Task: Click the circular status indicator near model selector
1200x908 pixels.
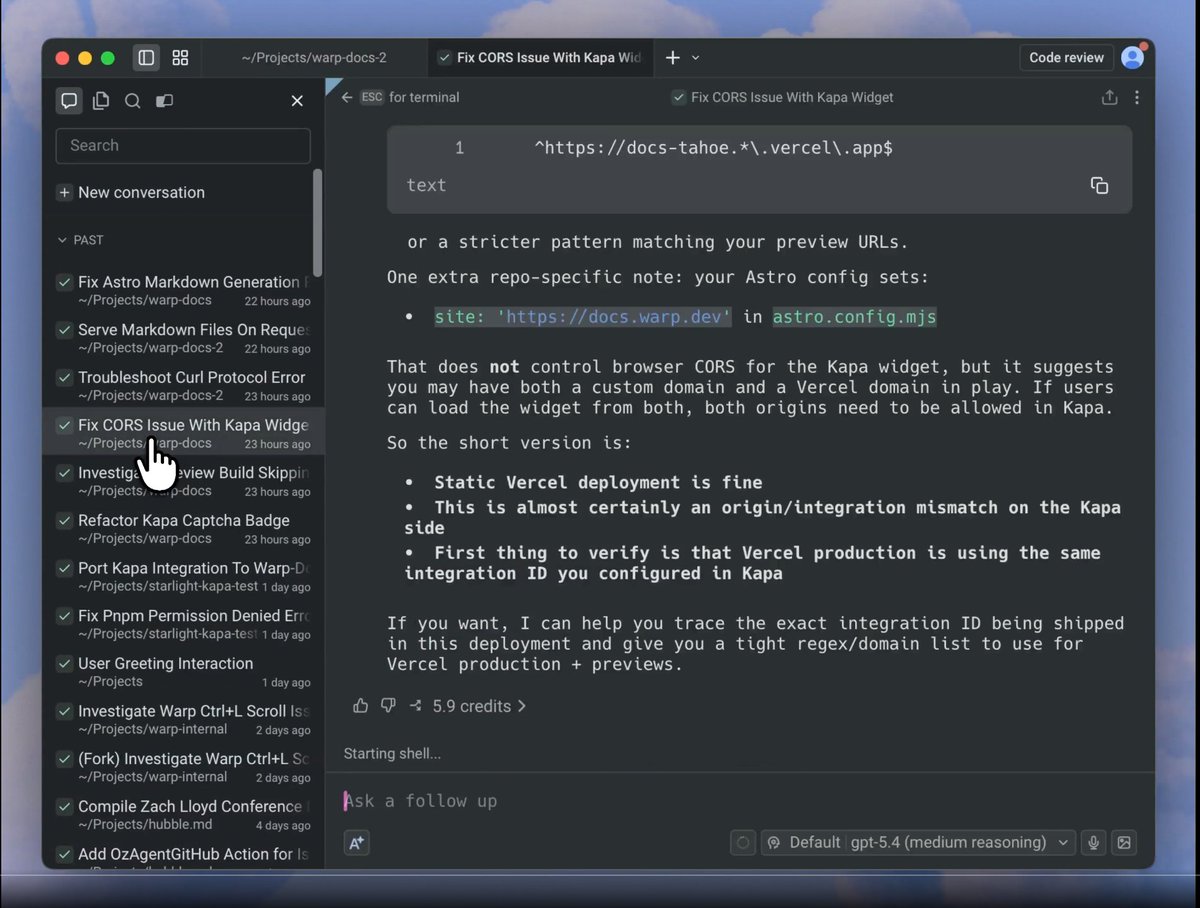Action: [x=743, y=842]
